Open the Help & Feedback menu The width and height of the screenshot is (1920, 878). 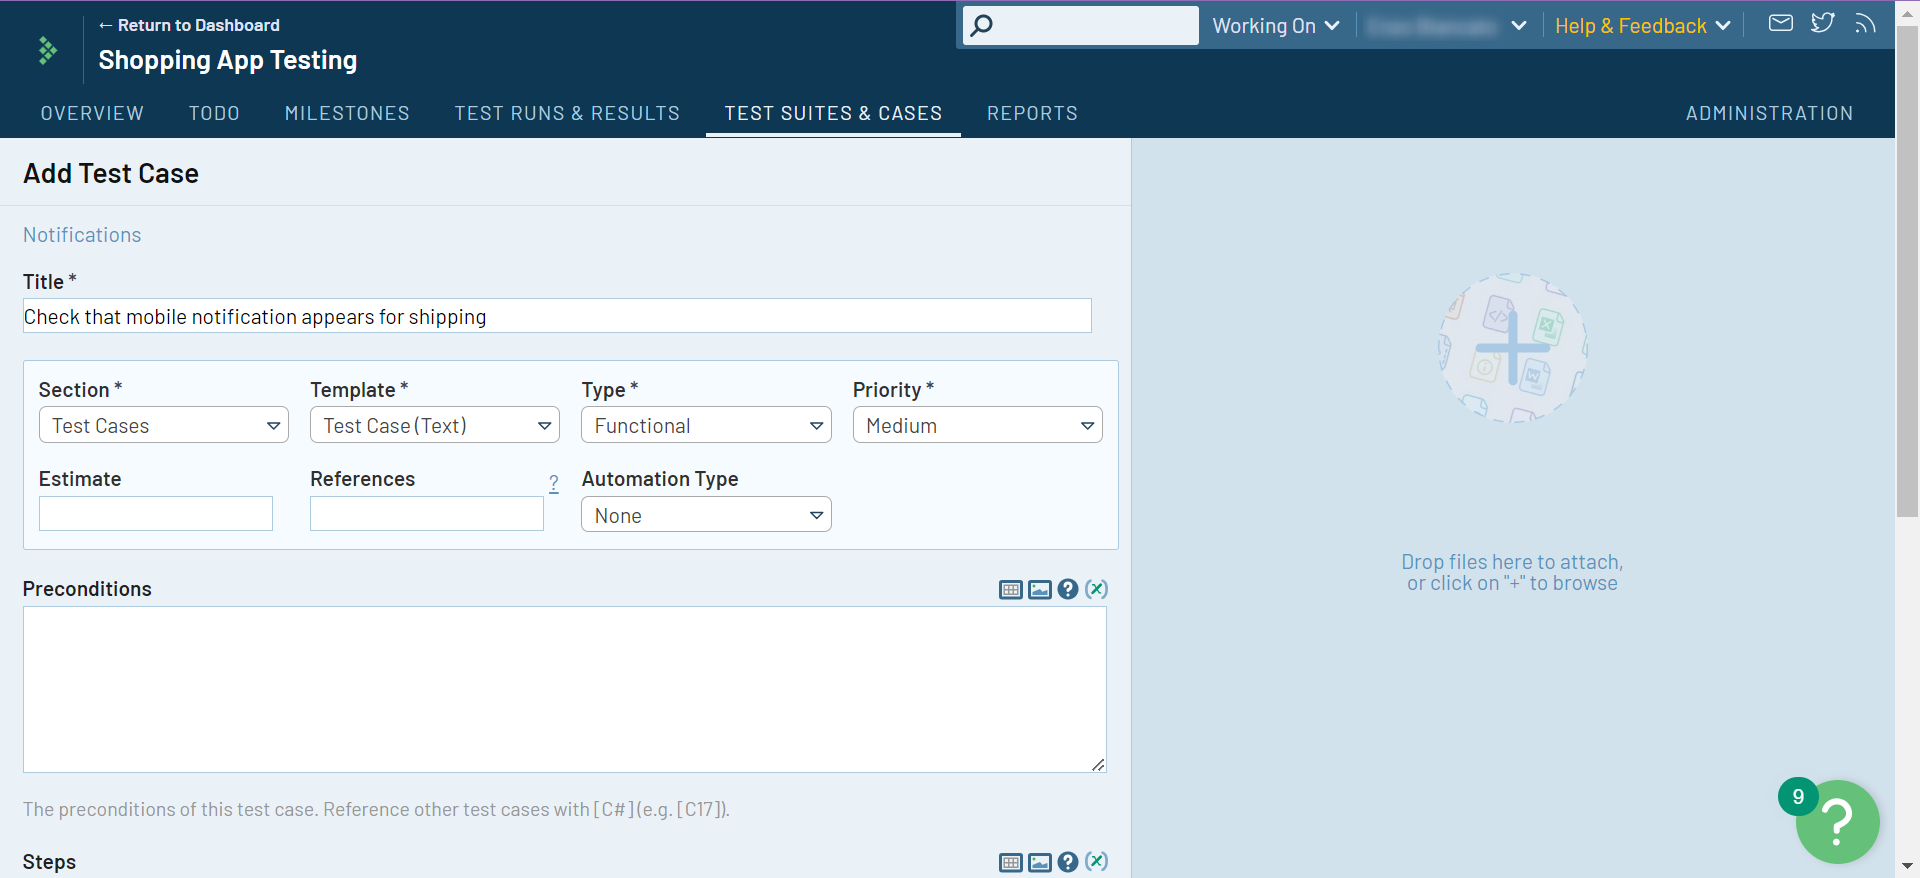[1641, 26]
